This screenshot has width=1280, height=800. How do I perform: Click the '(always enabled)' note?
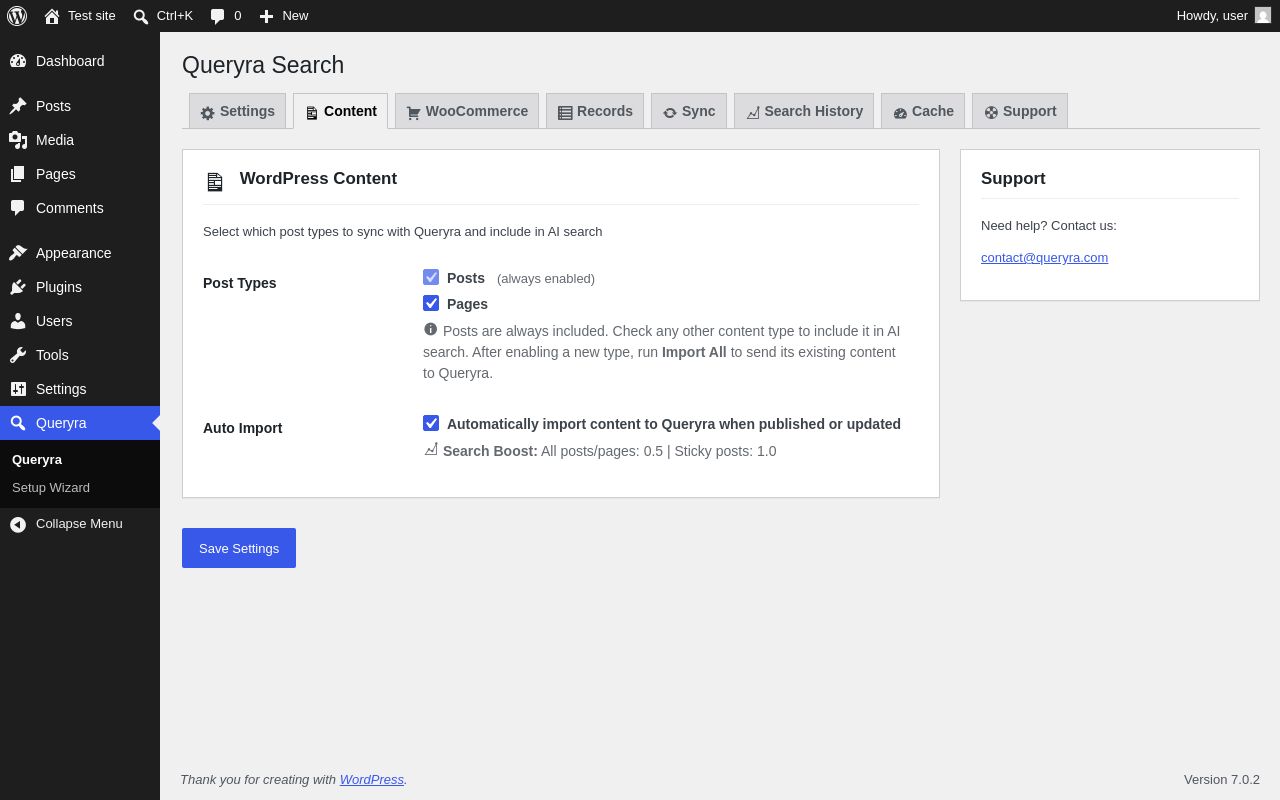pyautogui.click(x=546, y=279)
